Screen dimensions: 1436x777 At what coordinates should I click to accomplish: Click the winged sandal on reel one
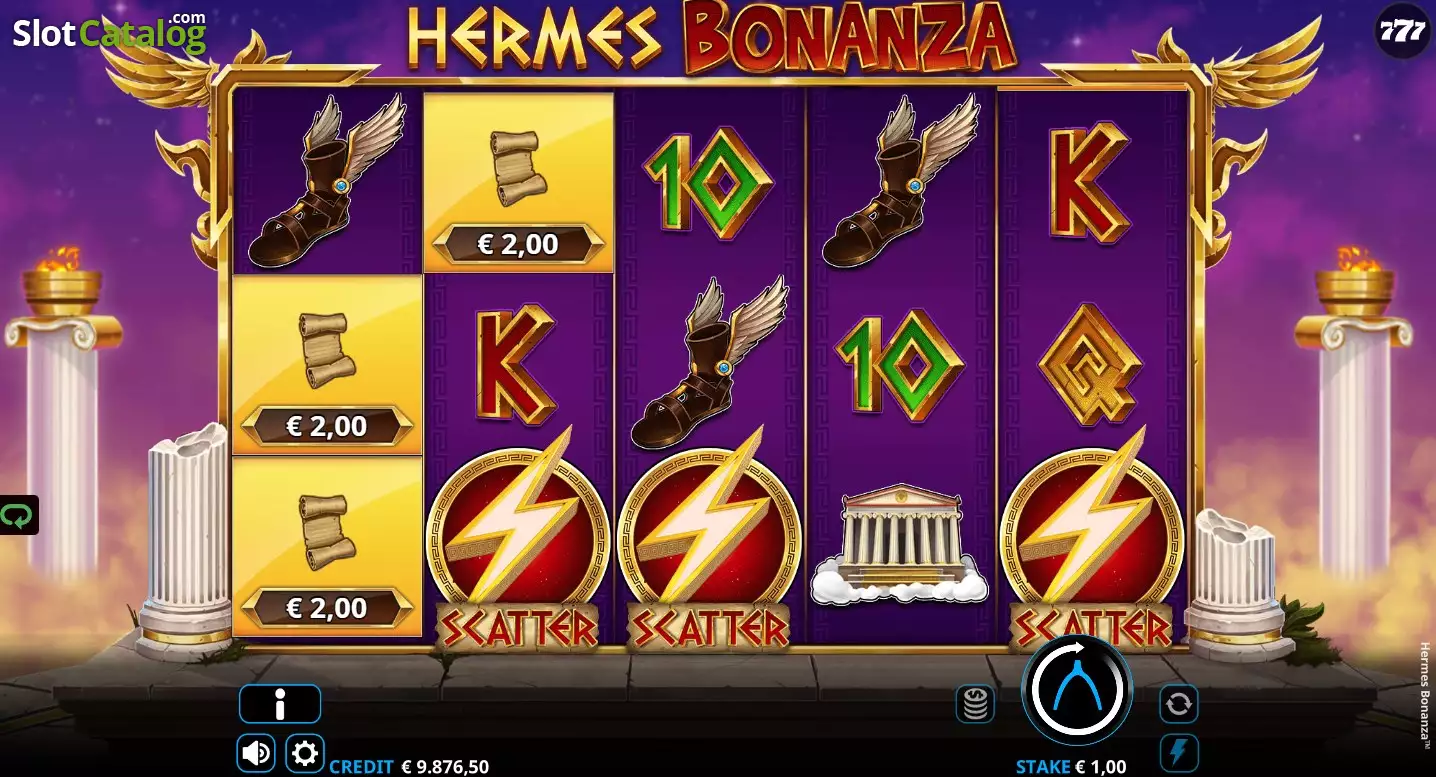point(327,181)
